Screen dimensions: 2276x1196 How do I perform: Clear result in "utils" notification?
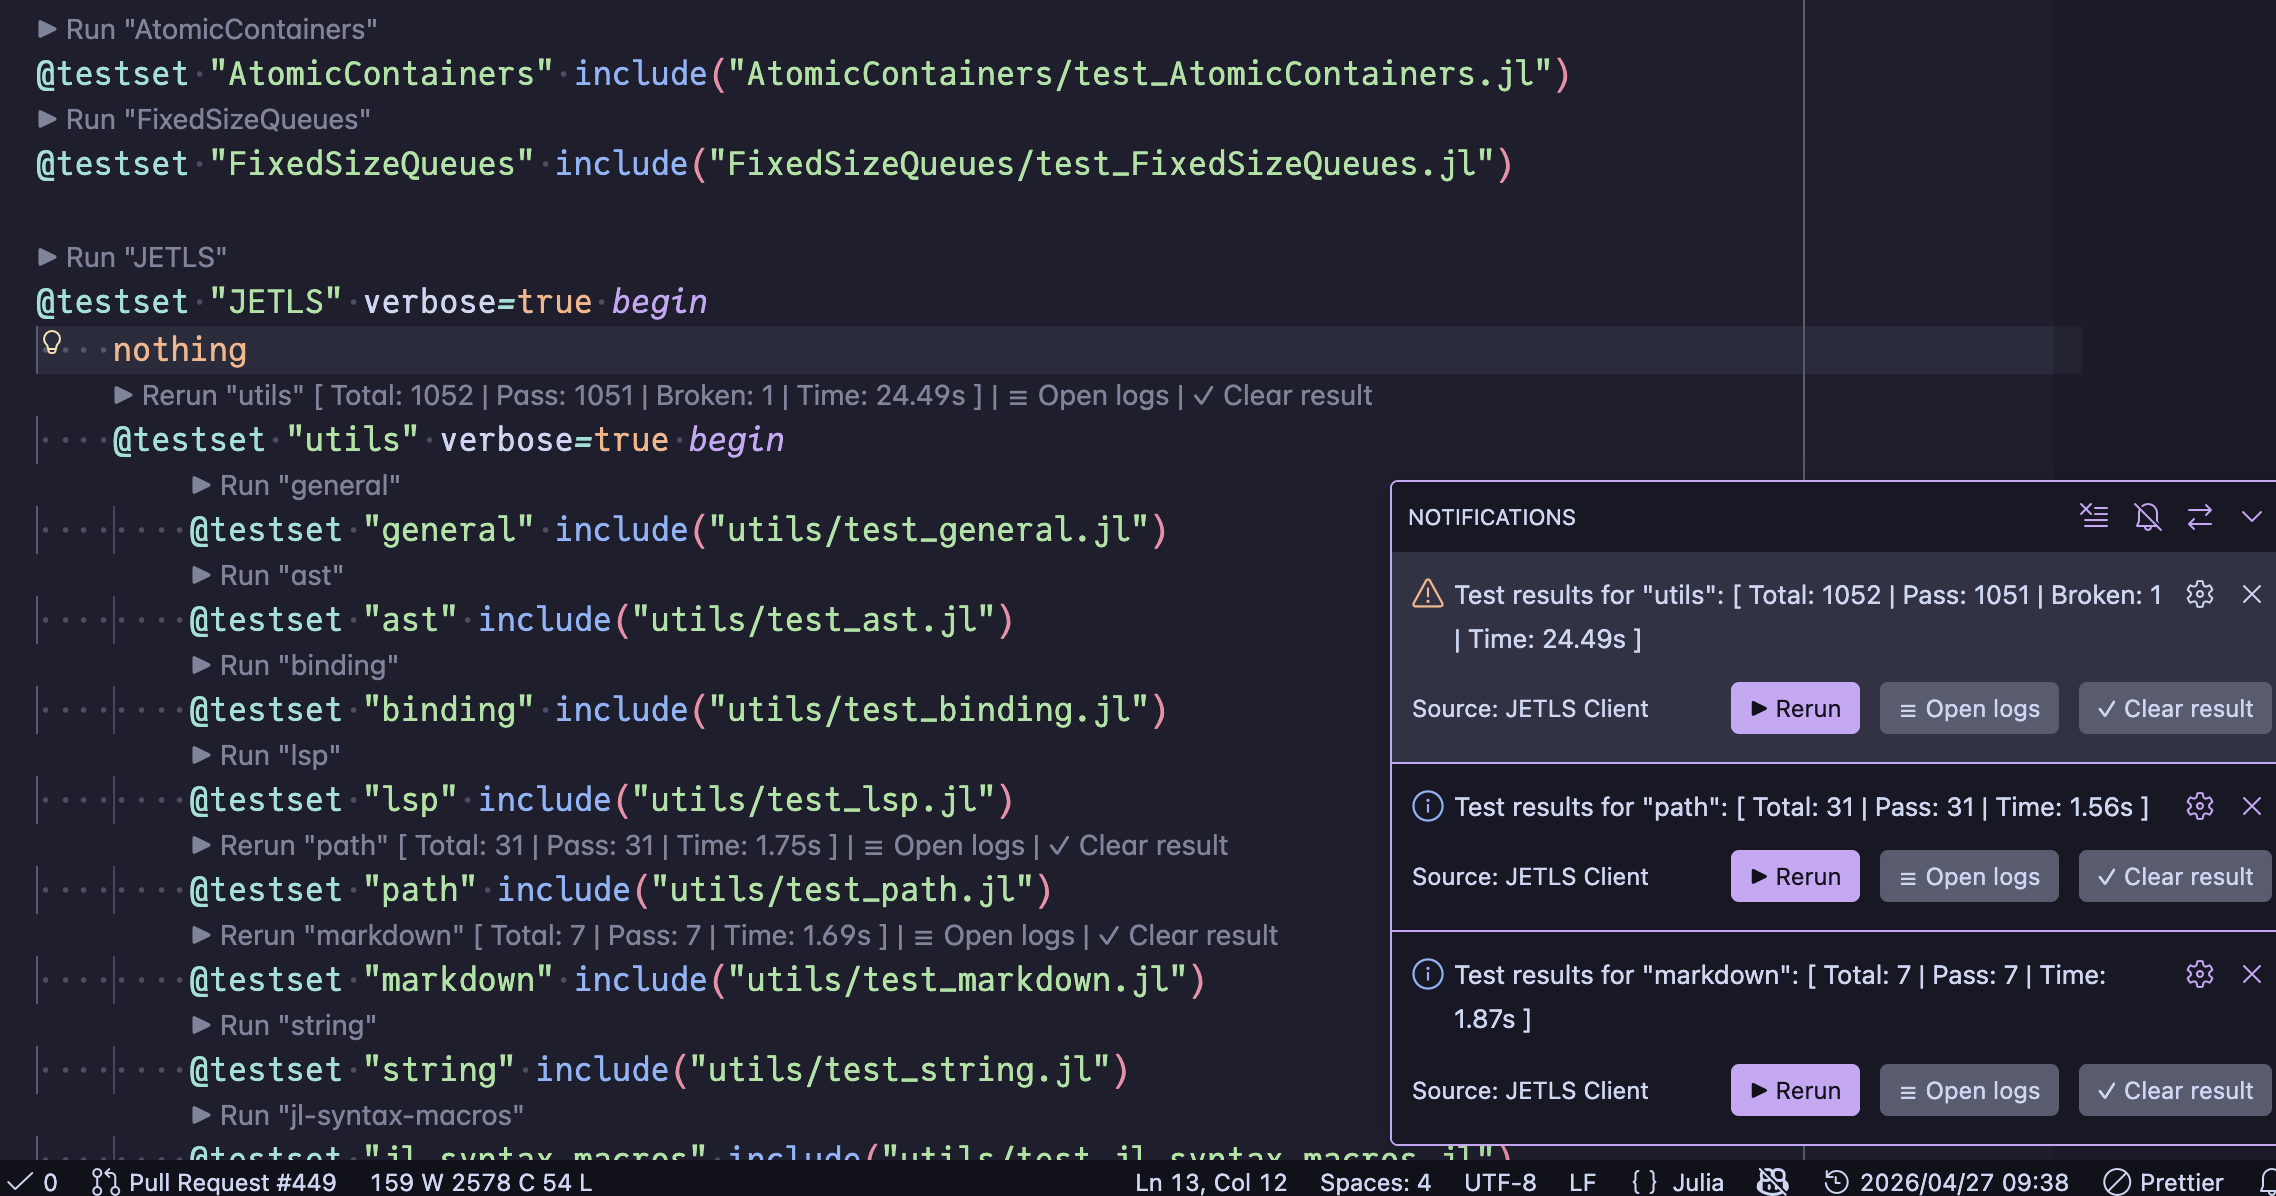[x=2175, y=709]
